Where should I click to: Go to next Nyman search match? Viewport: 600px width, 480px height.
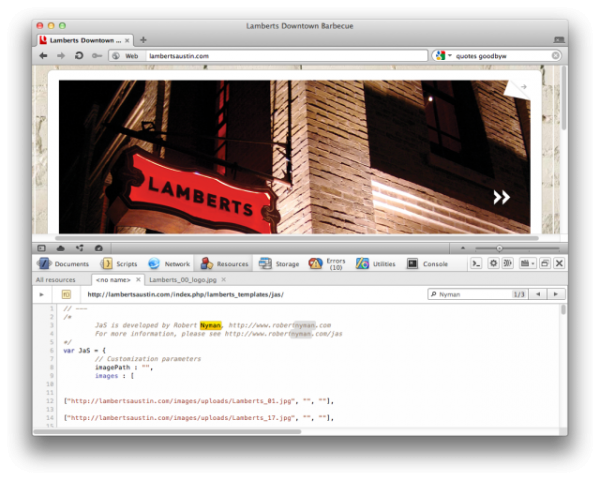pos(556,294)
